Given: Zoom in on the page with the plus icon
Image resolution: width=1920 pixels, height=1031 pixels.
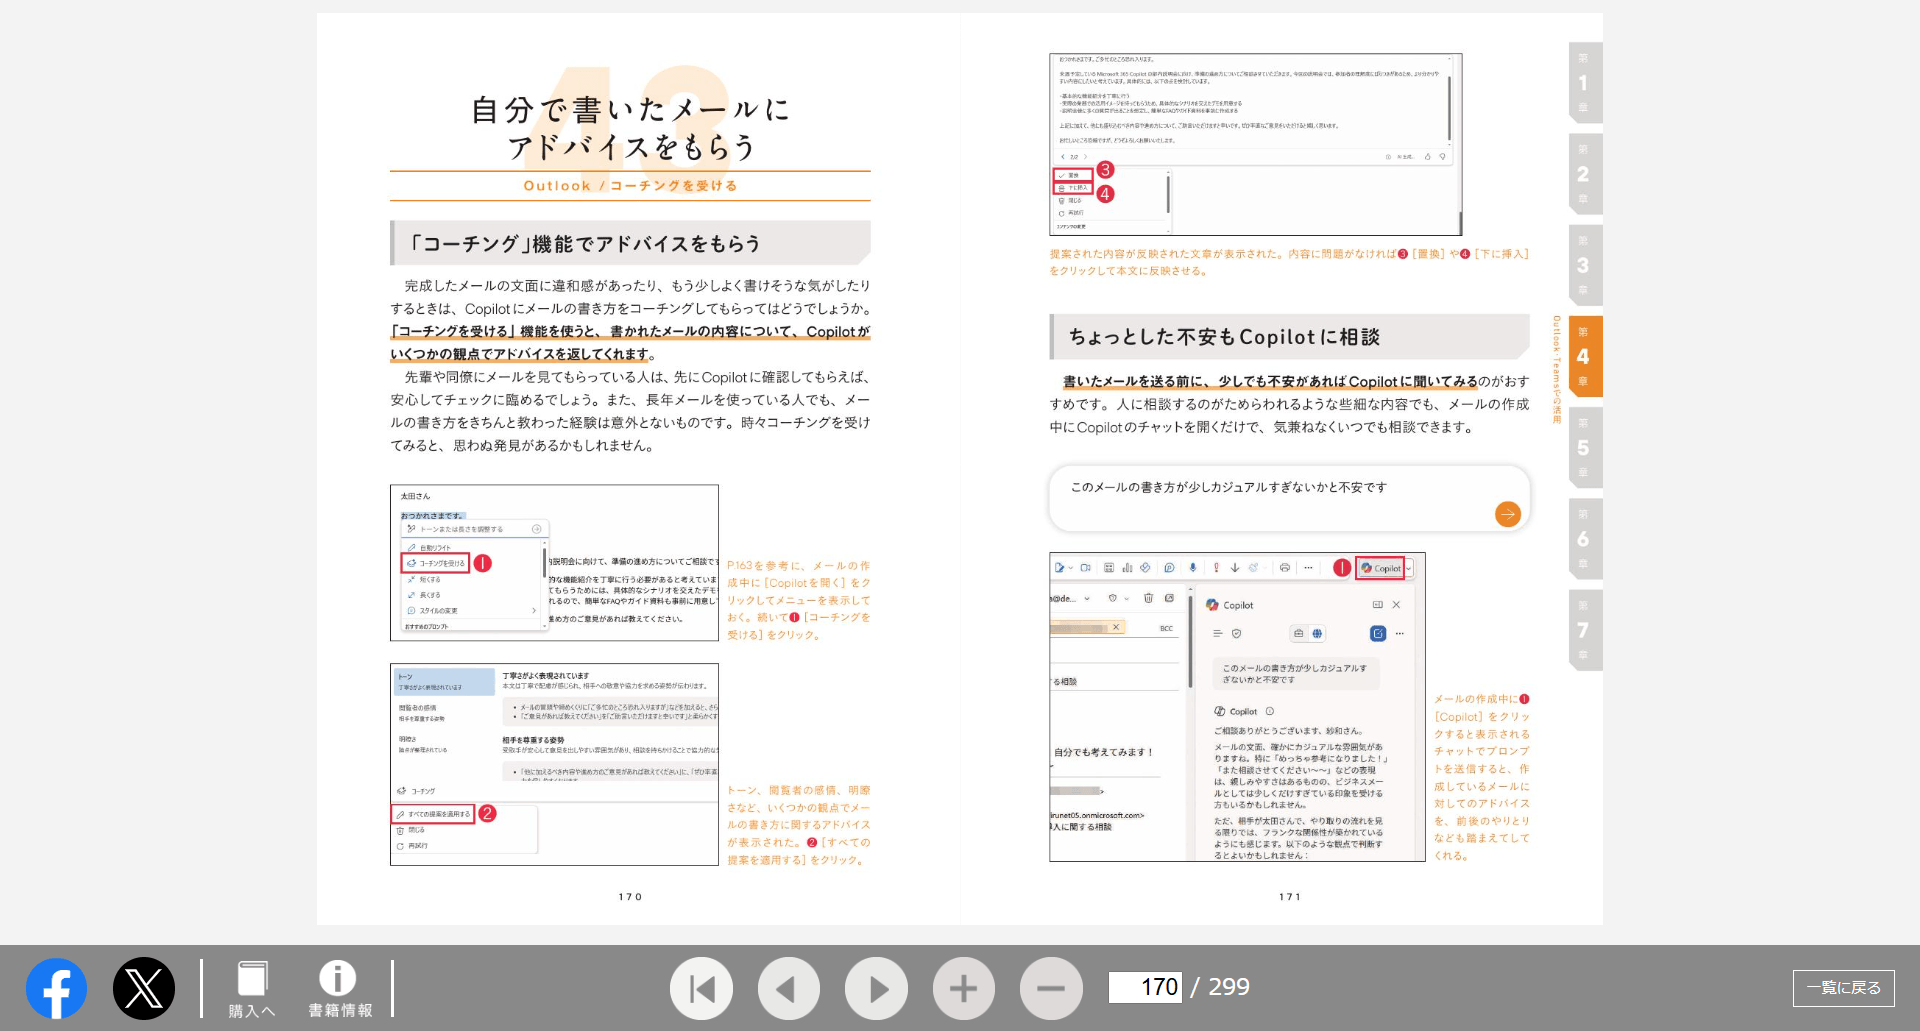Looking at the screenshot, I should (963, 988).
